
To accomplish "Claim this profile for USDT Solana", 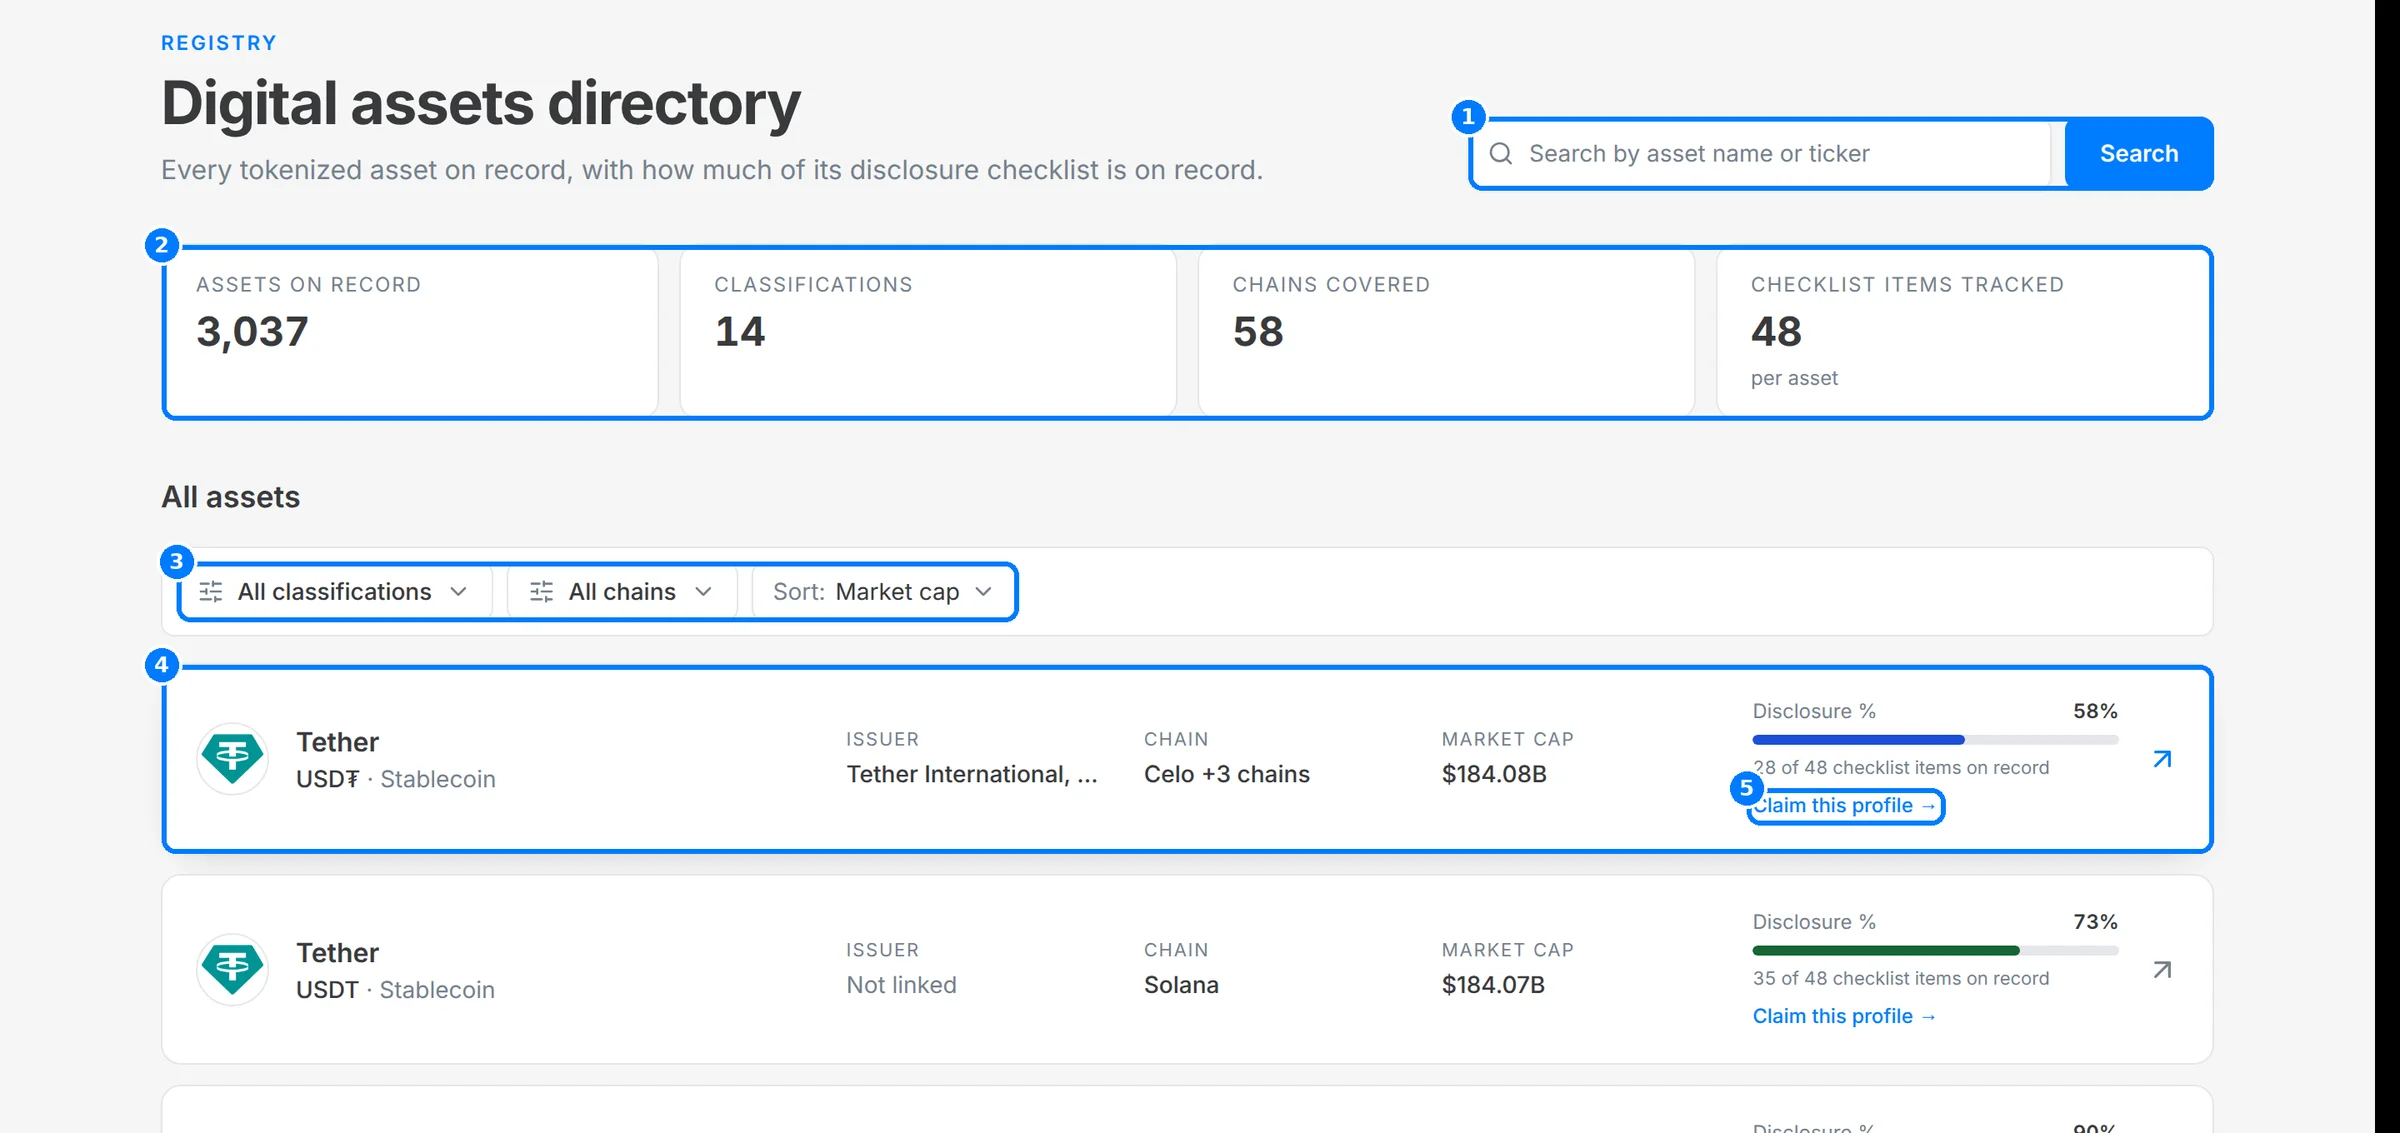I will (1844, 1016).
